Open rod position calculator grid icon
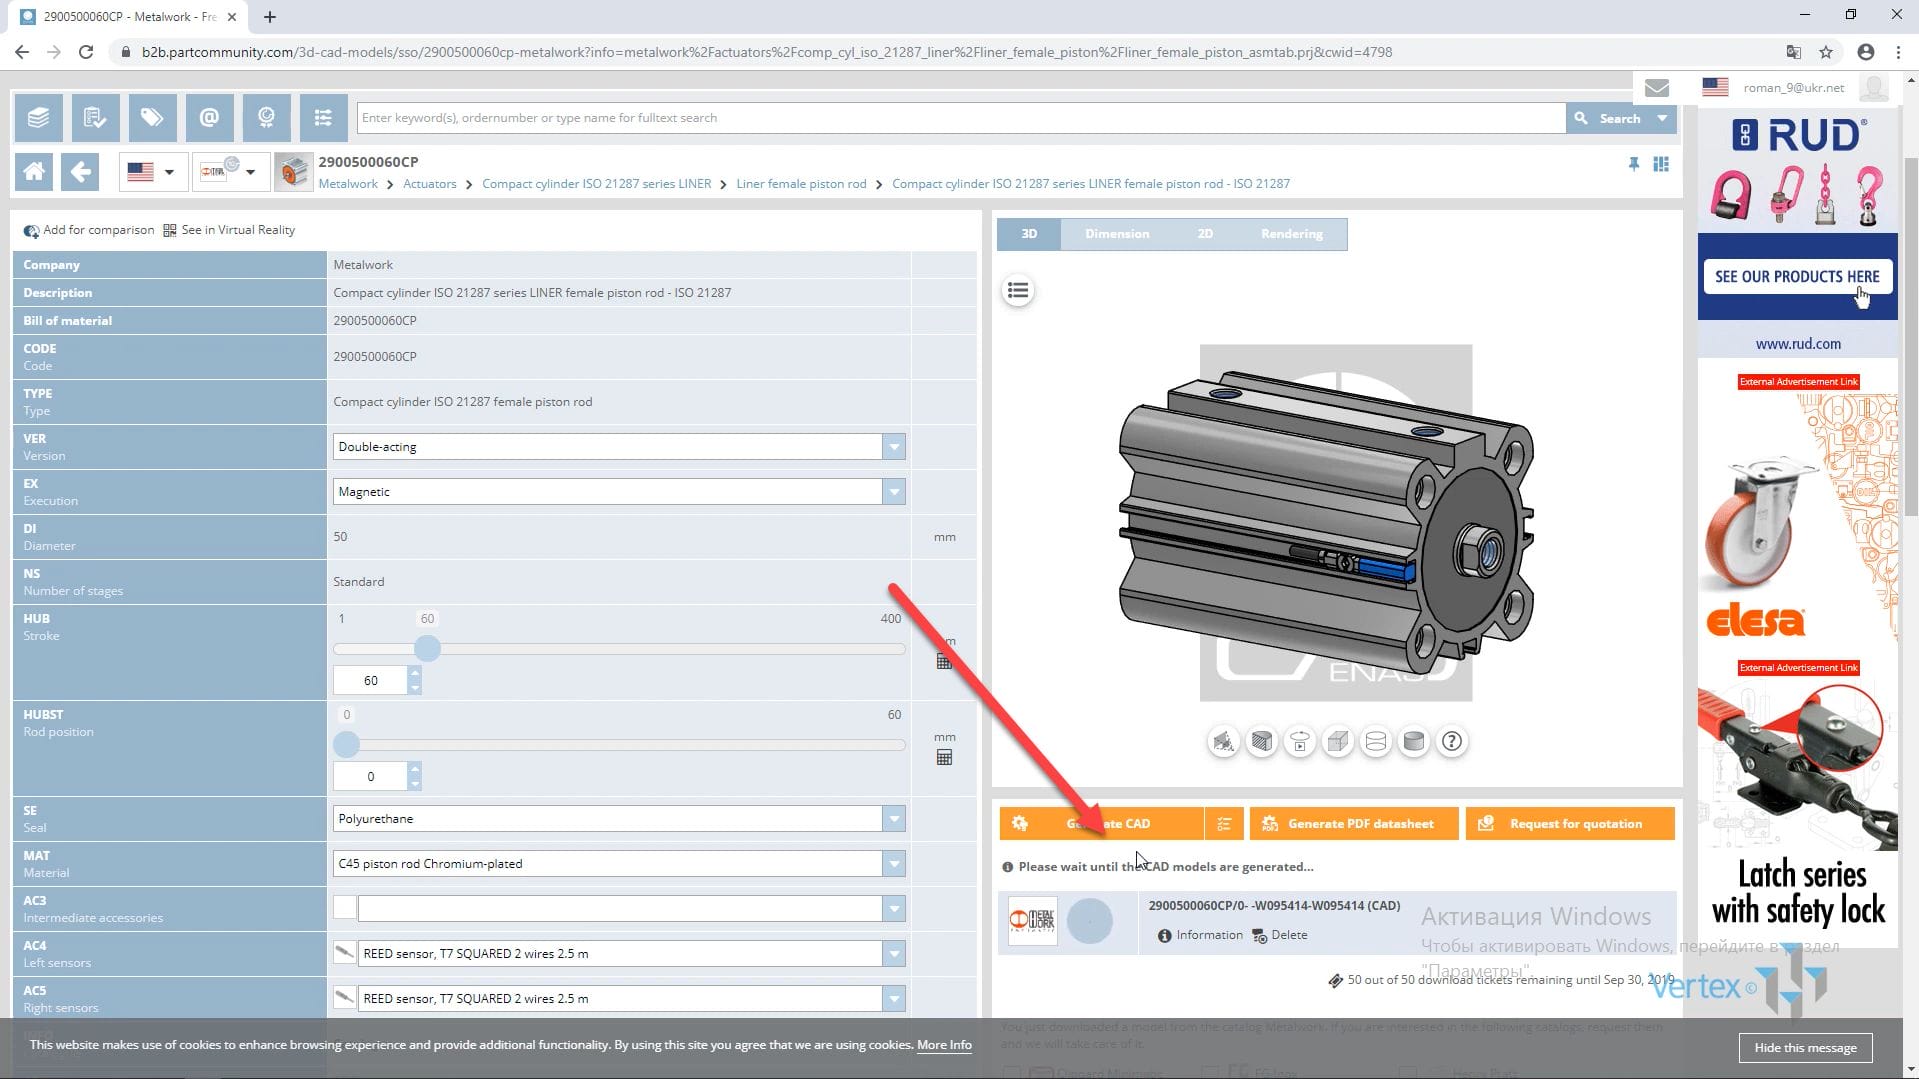 click(x=944, y=758)
